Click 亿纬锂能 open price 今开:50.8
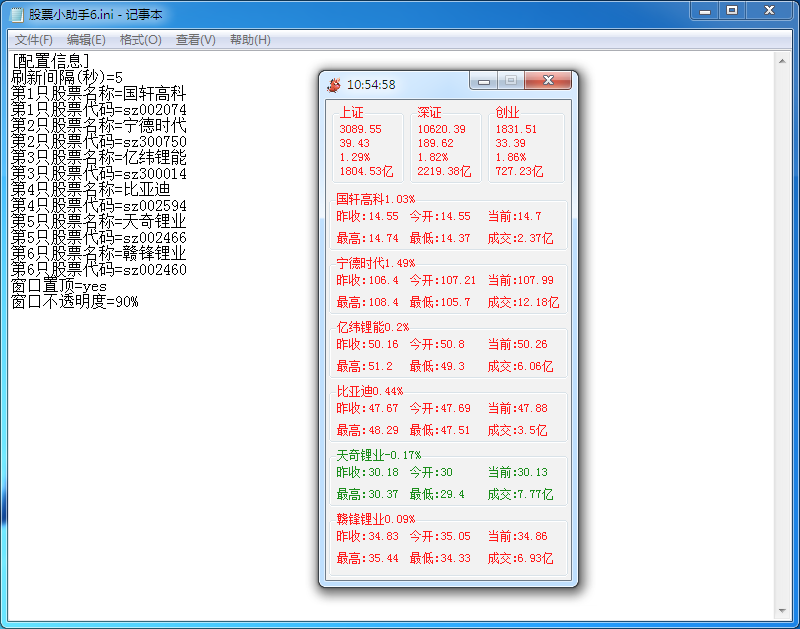Screen dimensions: 800x629 [x=437, y=344]
